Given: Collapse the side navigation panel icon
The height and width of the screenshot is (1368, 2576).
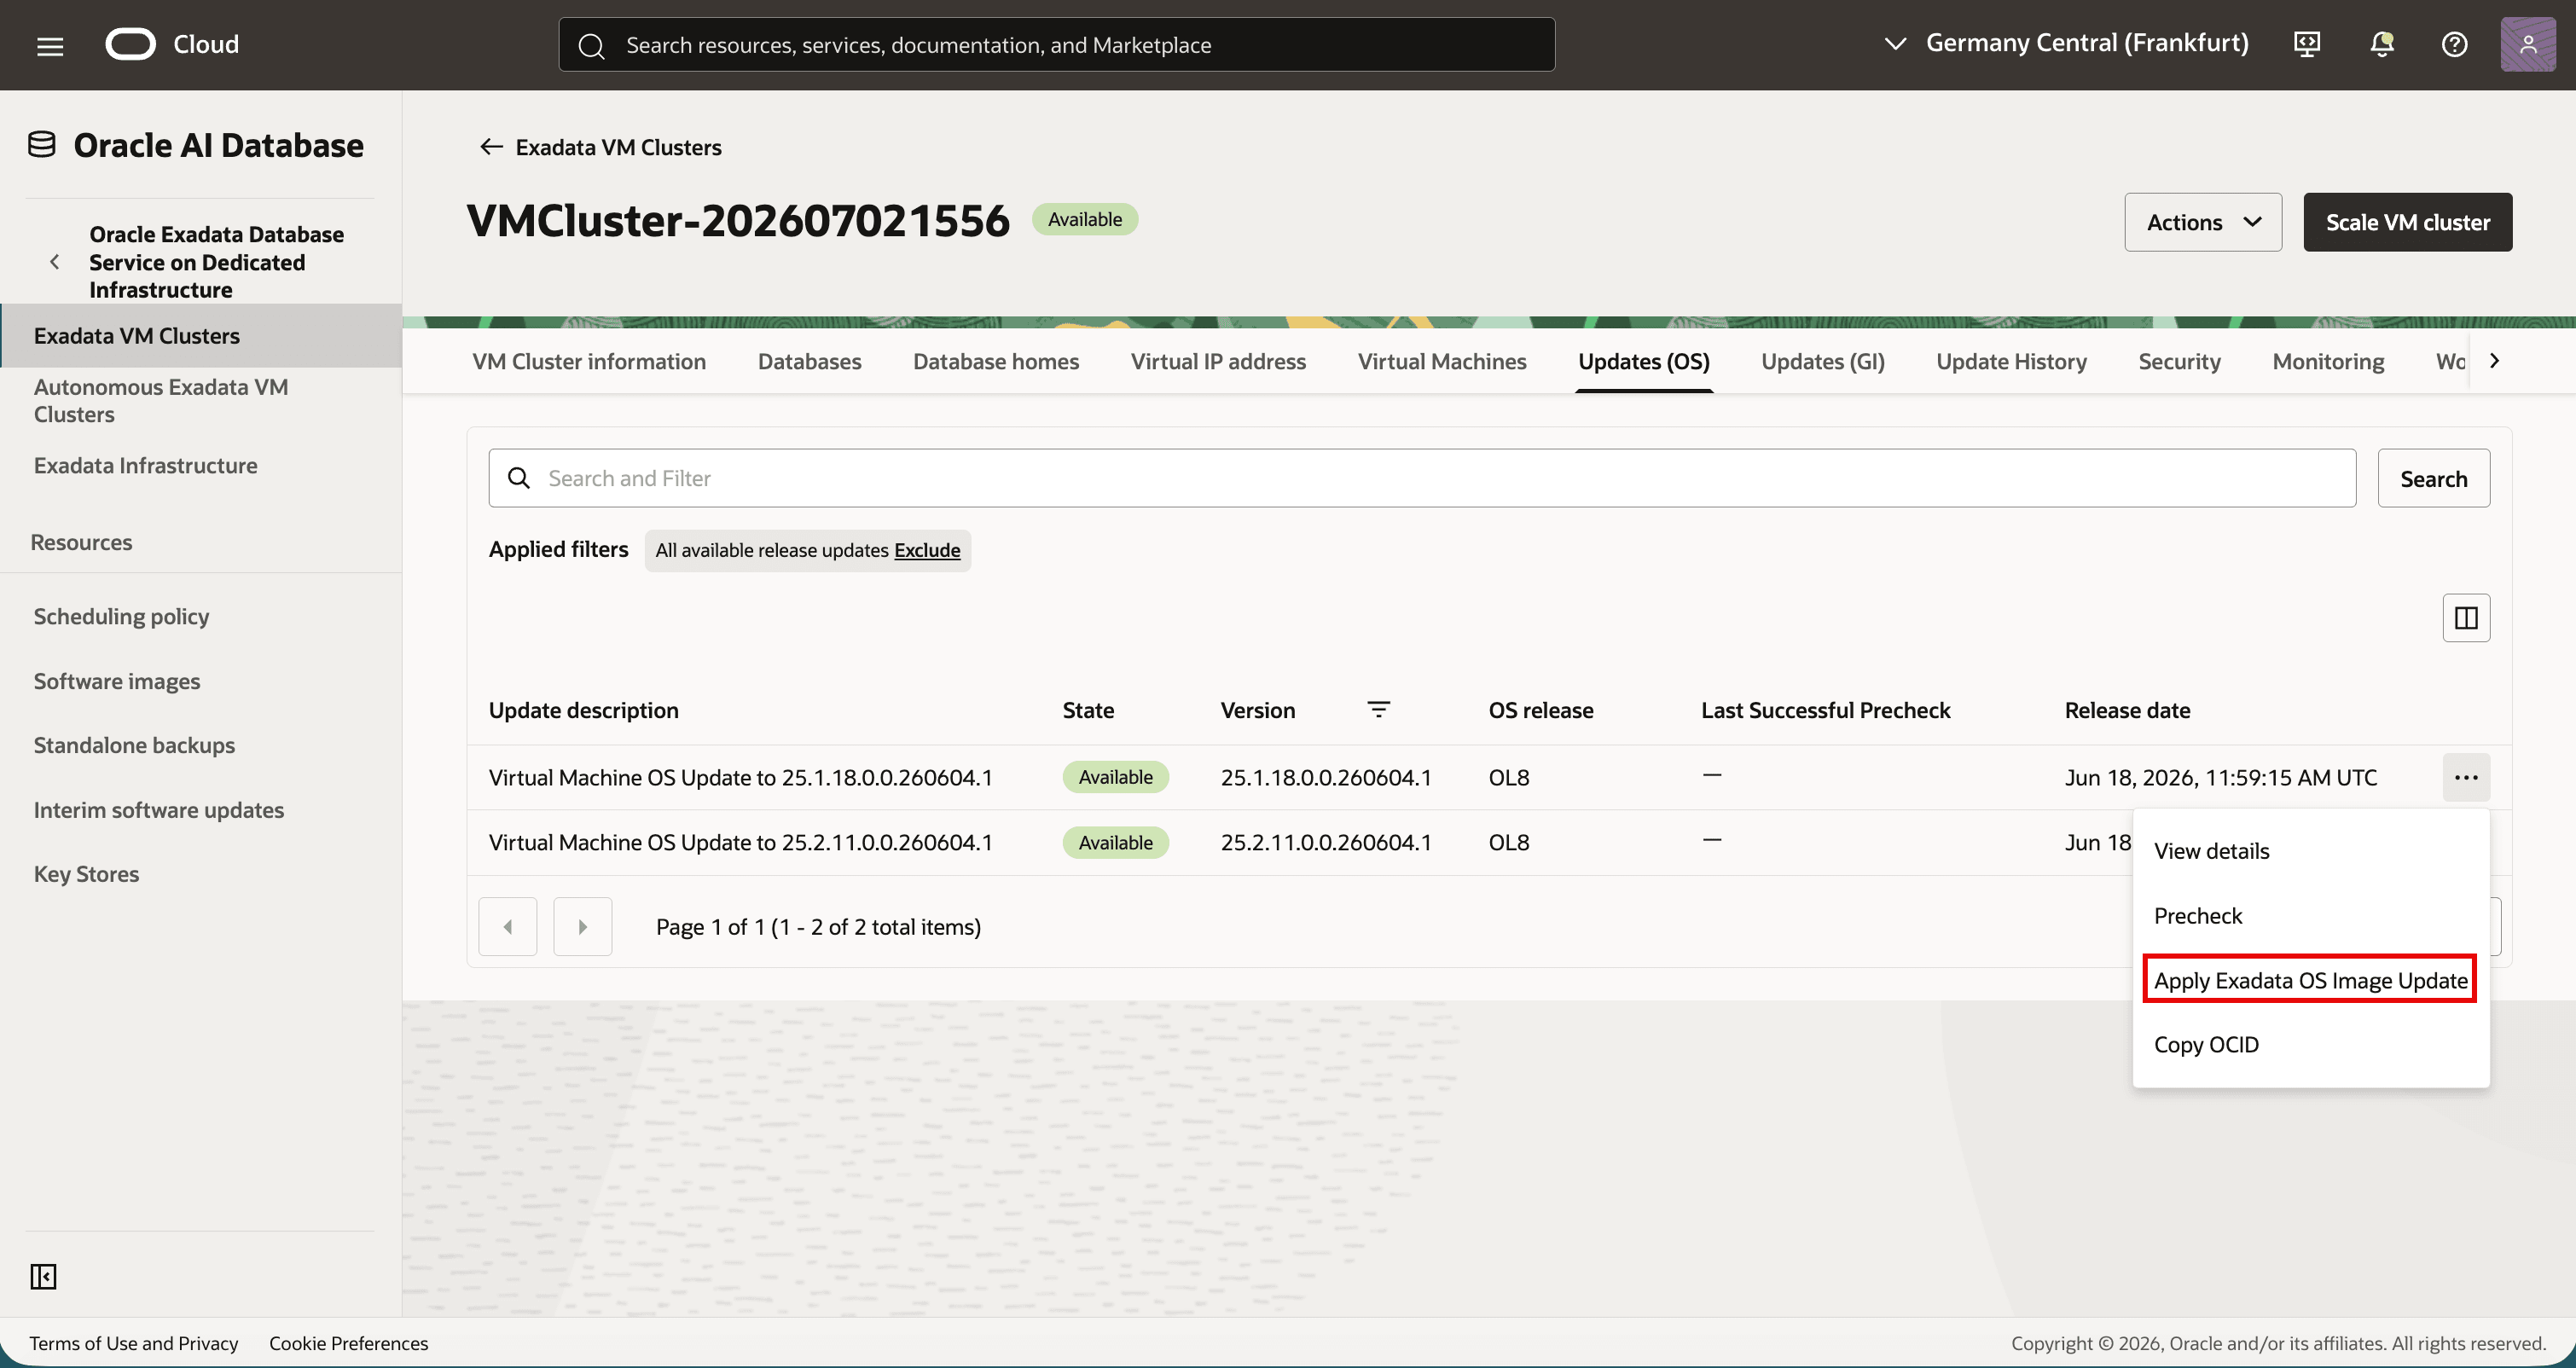Looking at the screenshot, I should coord(43,1276).
